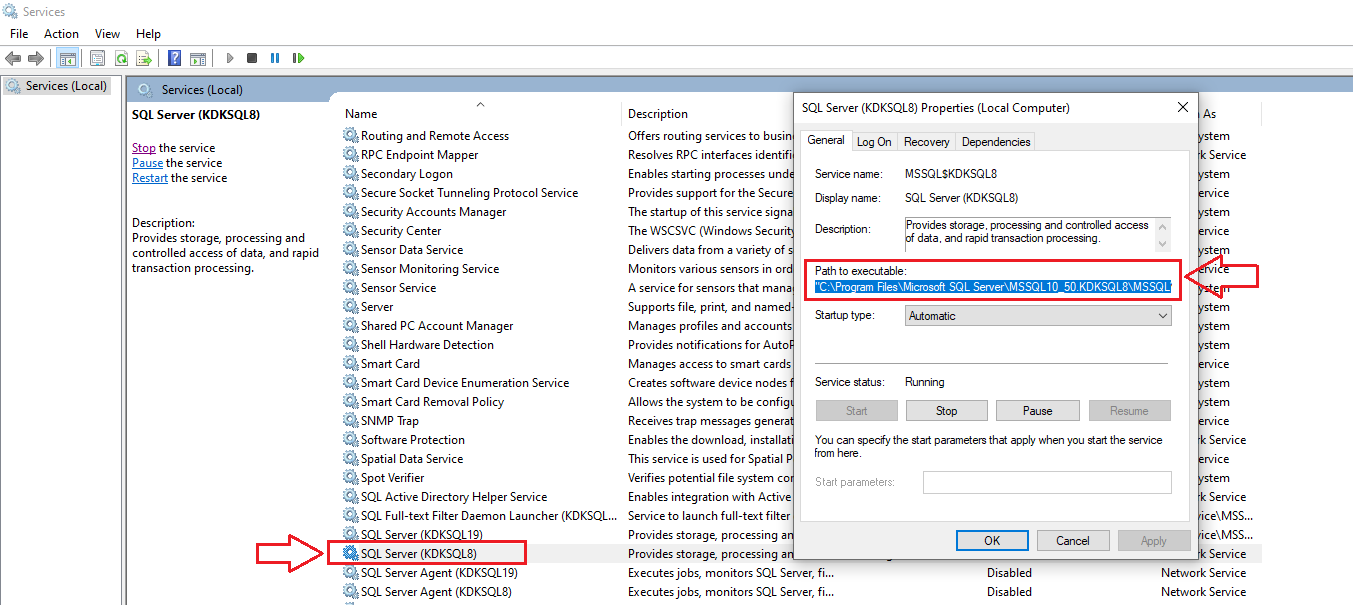The height and width of the screenshot is (605, 1353).
Task: Click the gear icon beside SQL Server Agent (KDKSQL8)
Action: pos(350,591)
